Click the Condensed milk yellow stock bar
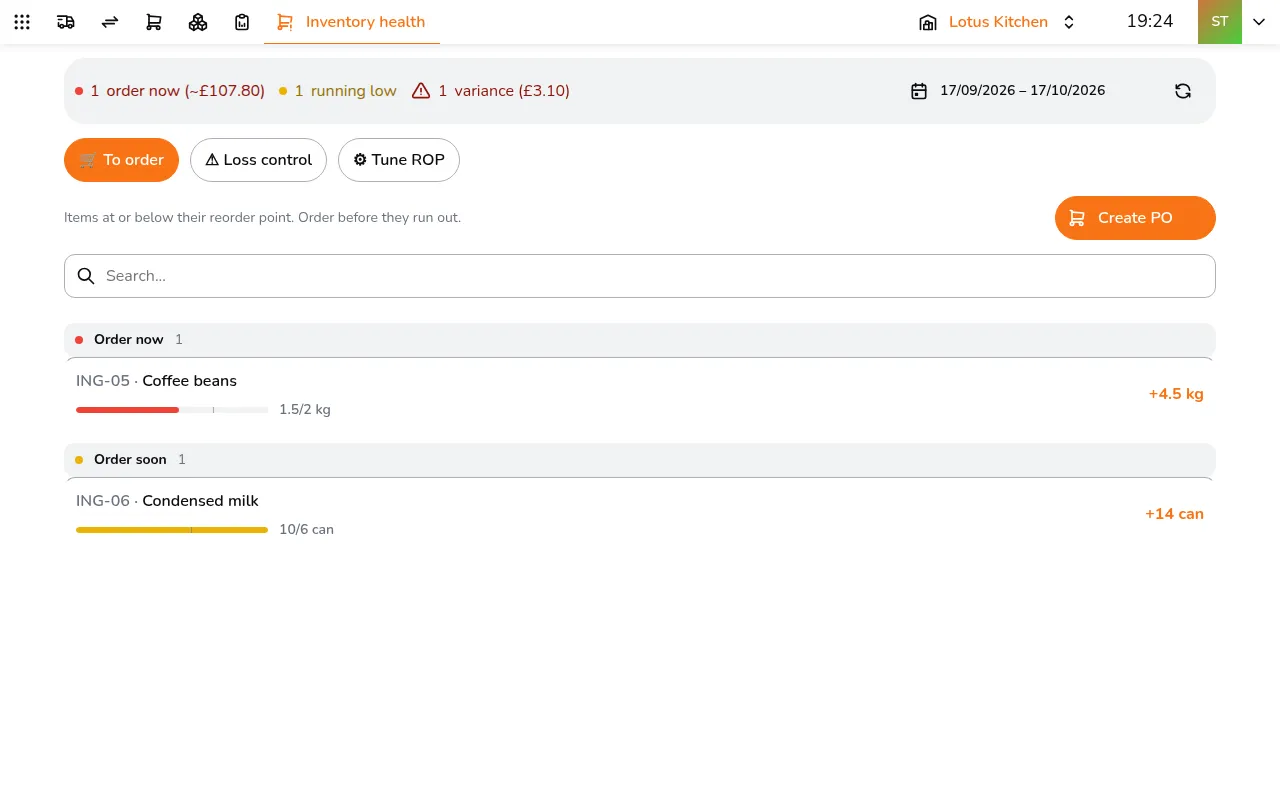This screenshot has height=800, width=1280. coord(172,530)
